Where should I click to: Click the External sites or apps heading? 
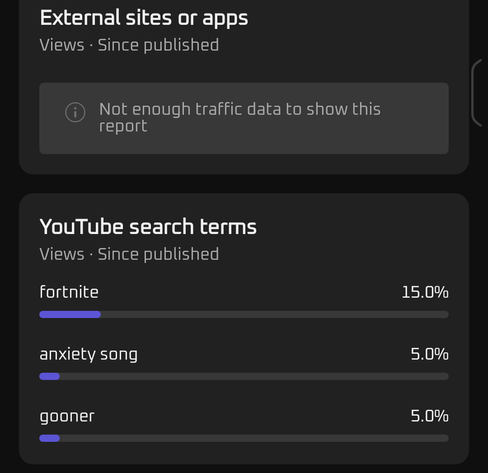pyautogui.click(x=144, y=18)
